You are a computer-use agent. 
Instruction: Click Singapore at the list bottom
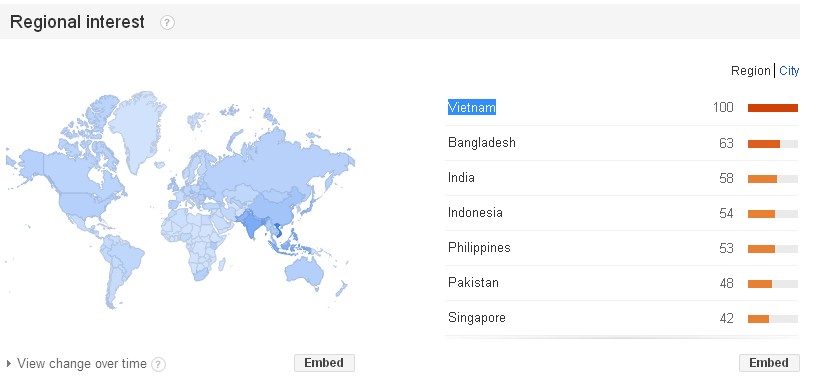click(477, 318)
